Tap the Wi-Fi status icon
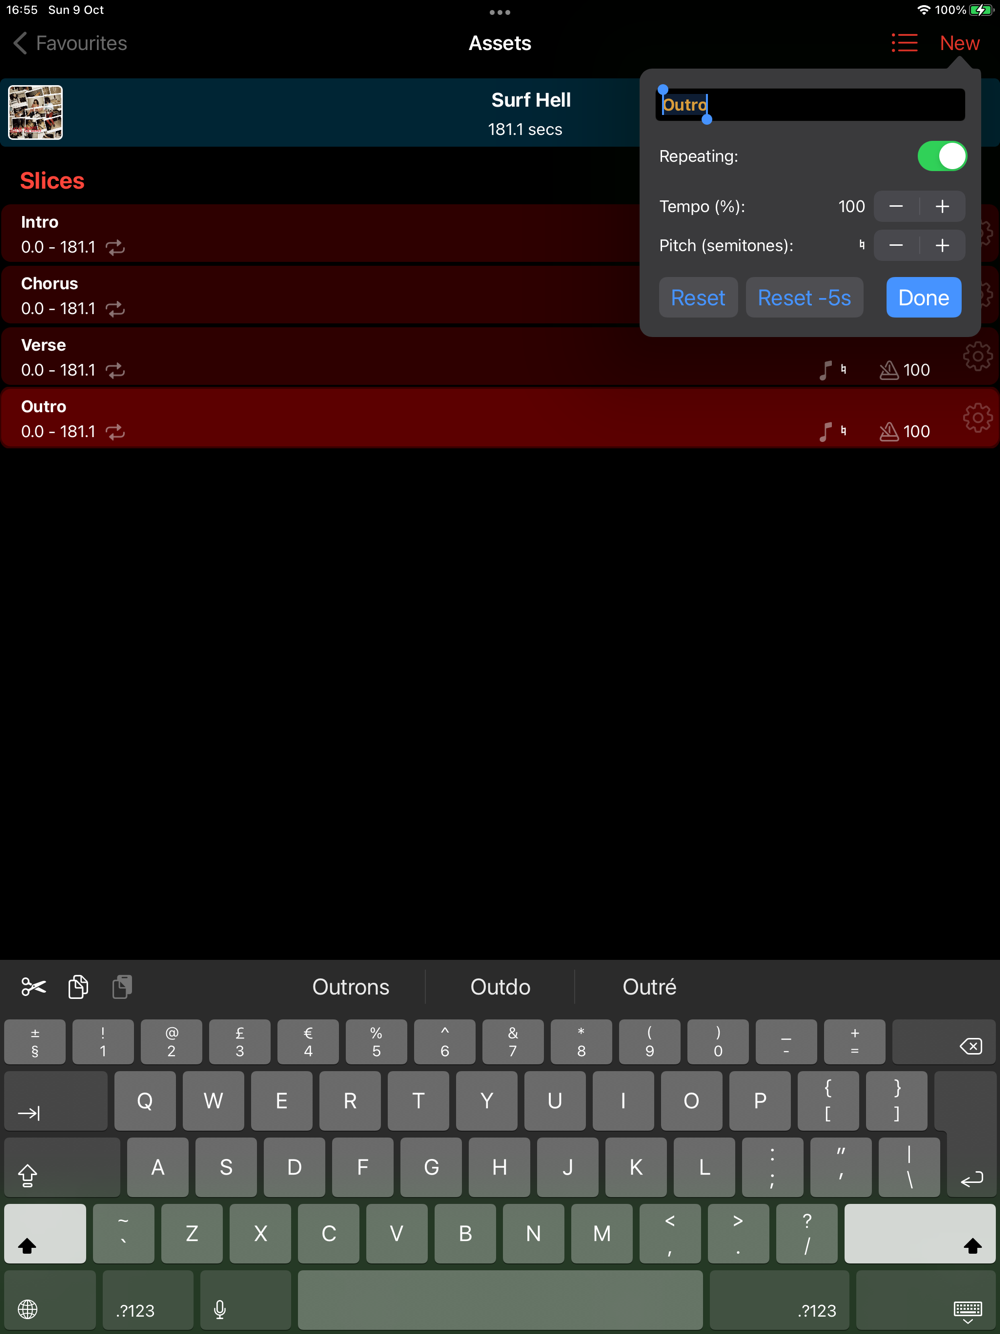The image size is (1000, 1334). [923, 10]
